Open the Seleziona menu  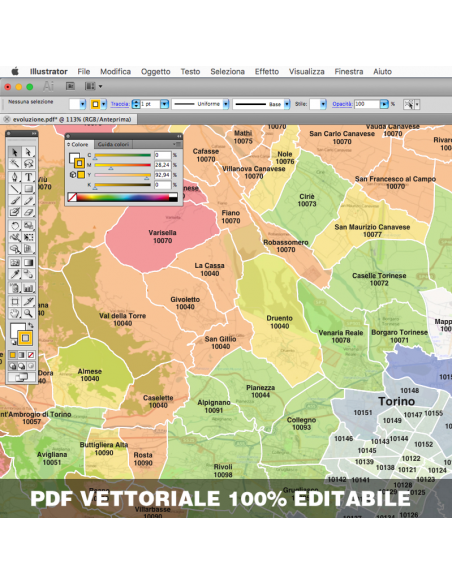(227, 72)
